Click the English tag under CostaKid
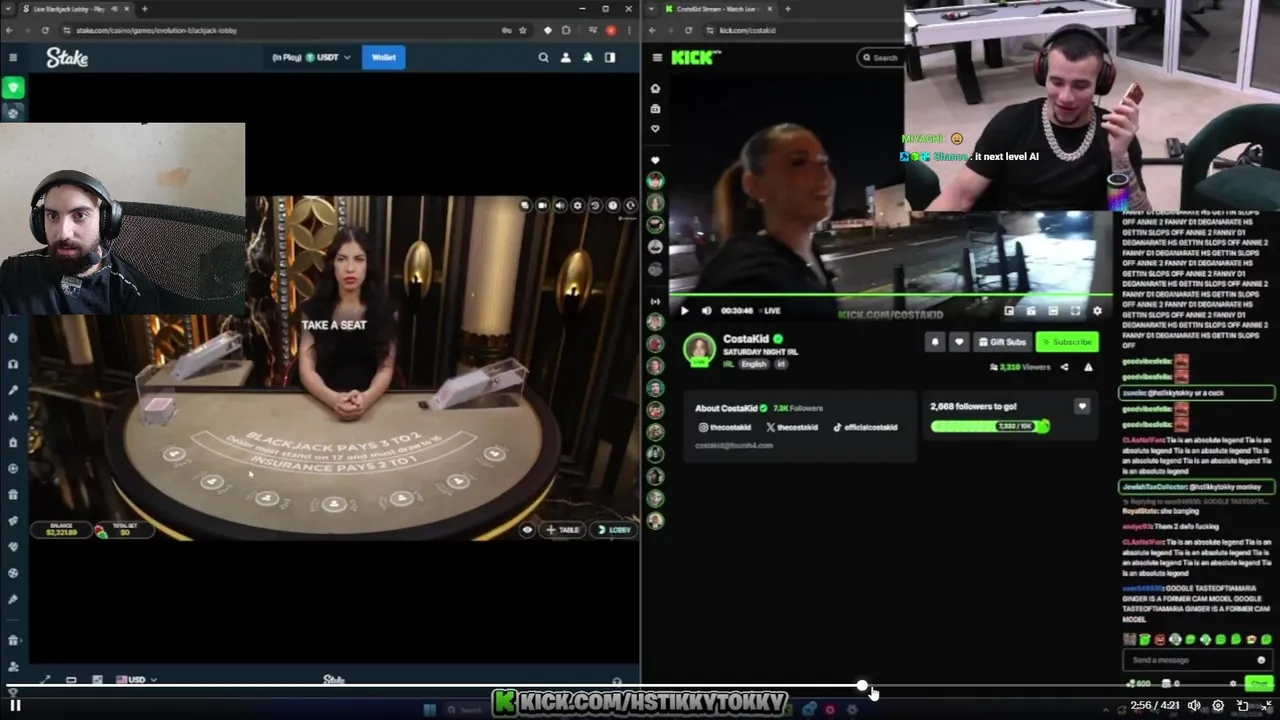 [753, 364]
